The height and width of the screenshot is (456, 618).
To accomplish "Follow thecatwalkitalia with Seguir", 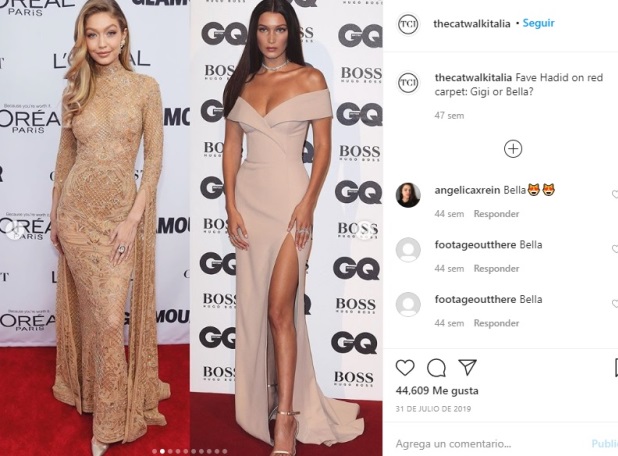I will 538,23.
